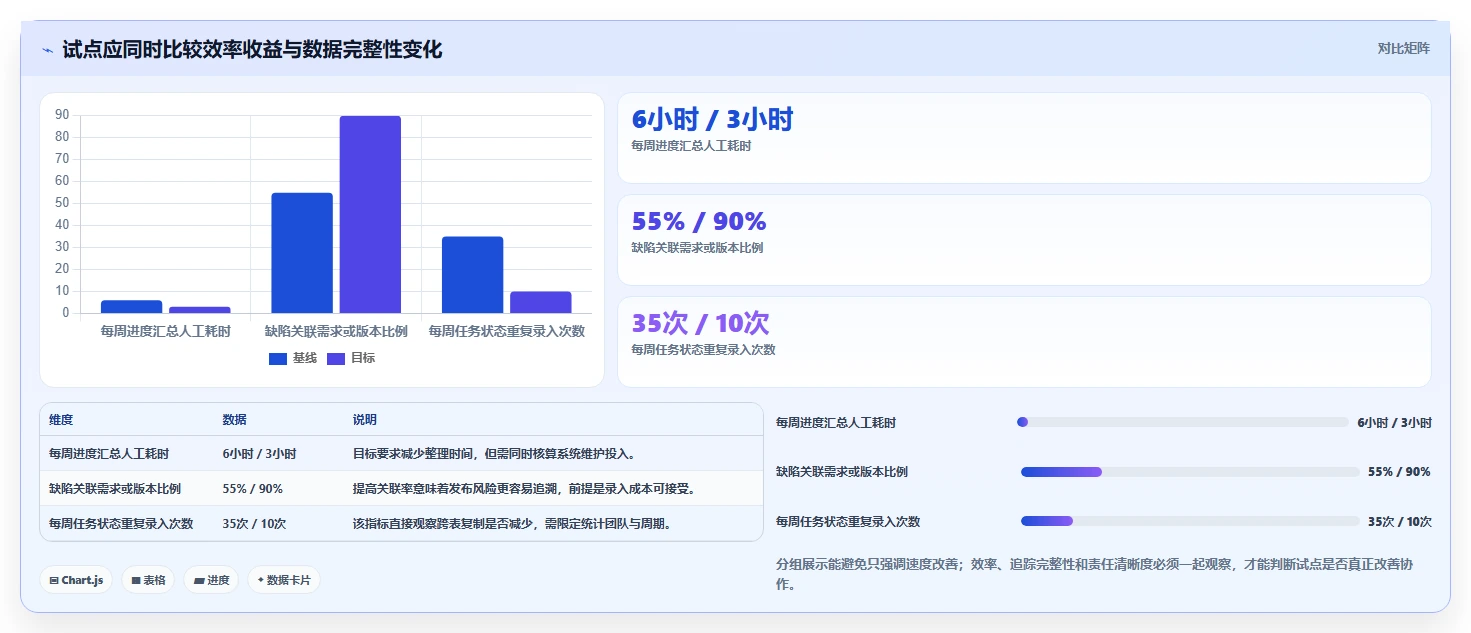
Task: Click the description starting 该指标直接观察
Action: [512, 523]
